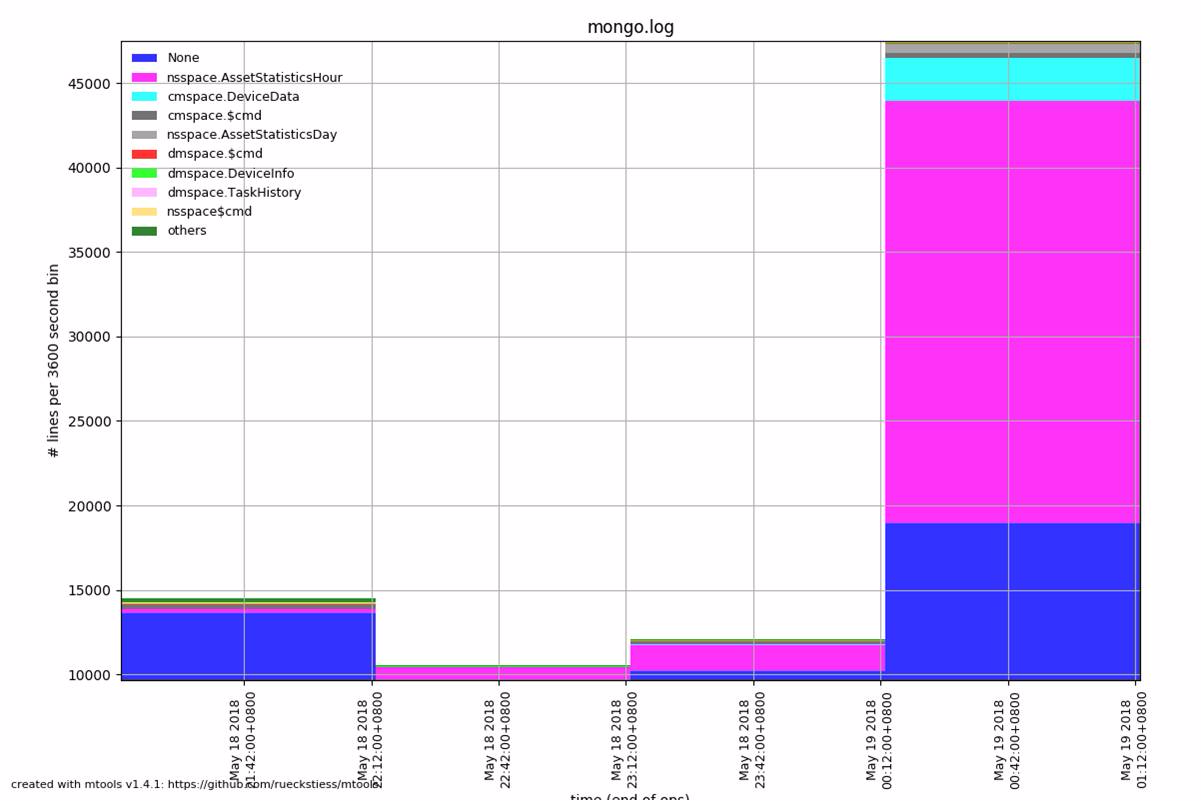The width and height of the screenshot is (1201, 801).
Task: Click the mongo.log chart title
Action: (630, 27)
